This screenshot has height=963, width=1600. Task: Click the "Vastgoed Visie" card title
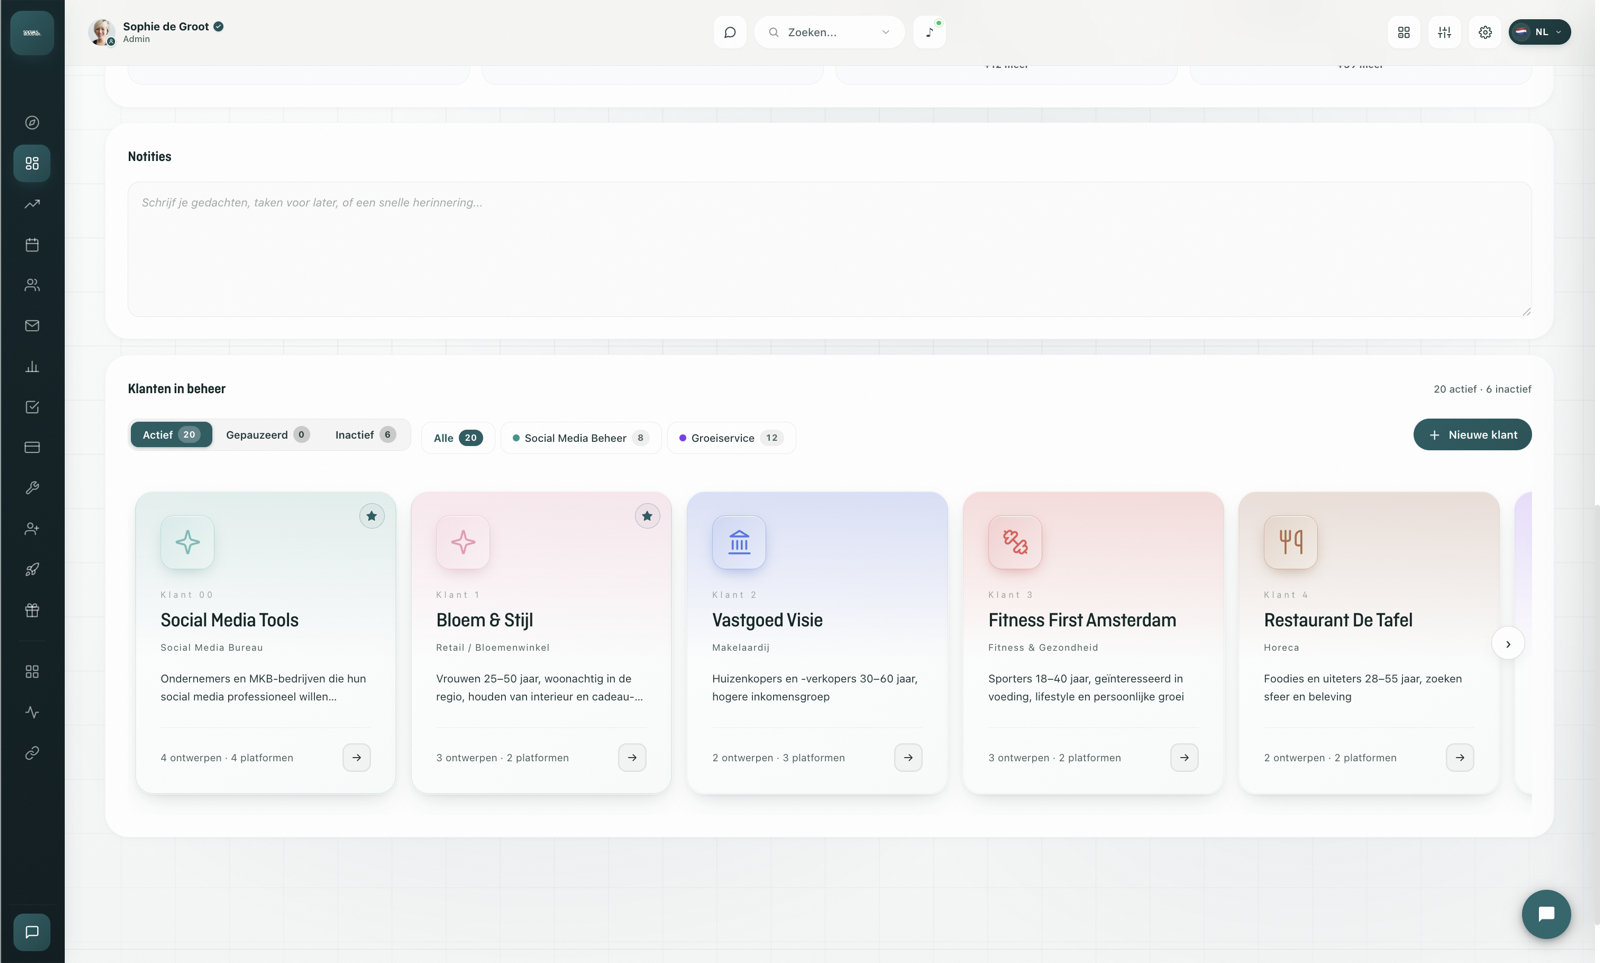coord(767,620)
